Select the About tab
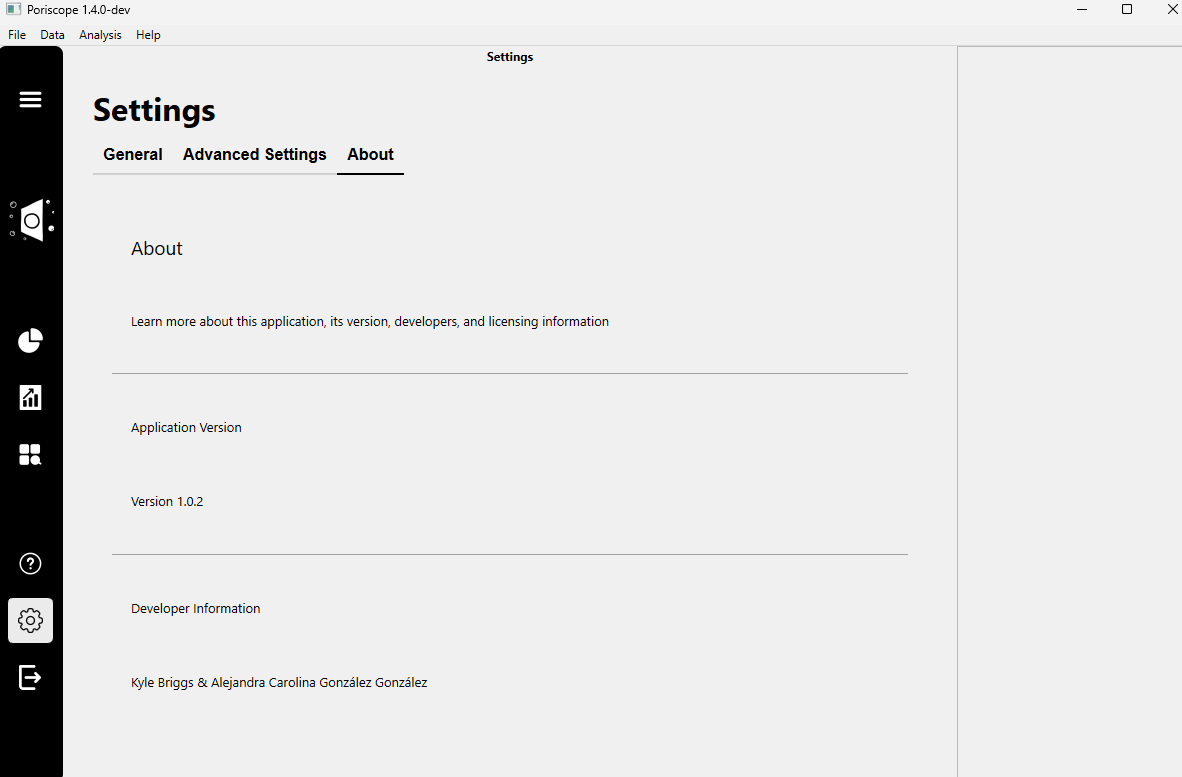The height and width of the screenshot is (777, 1182). click(370, 155)
